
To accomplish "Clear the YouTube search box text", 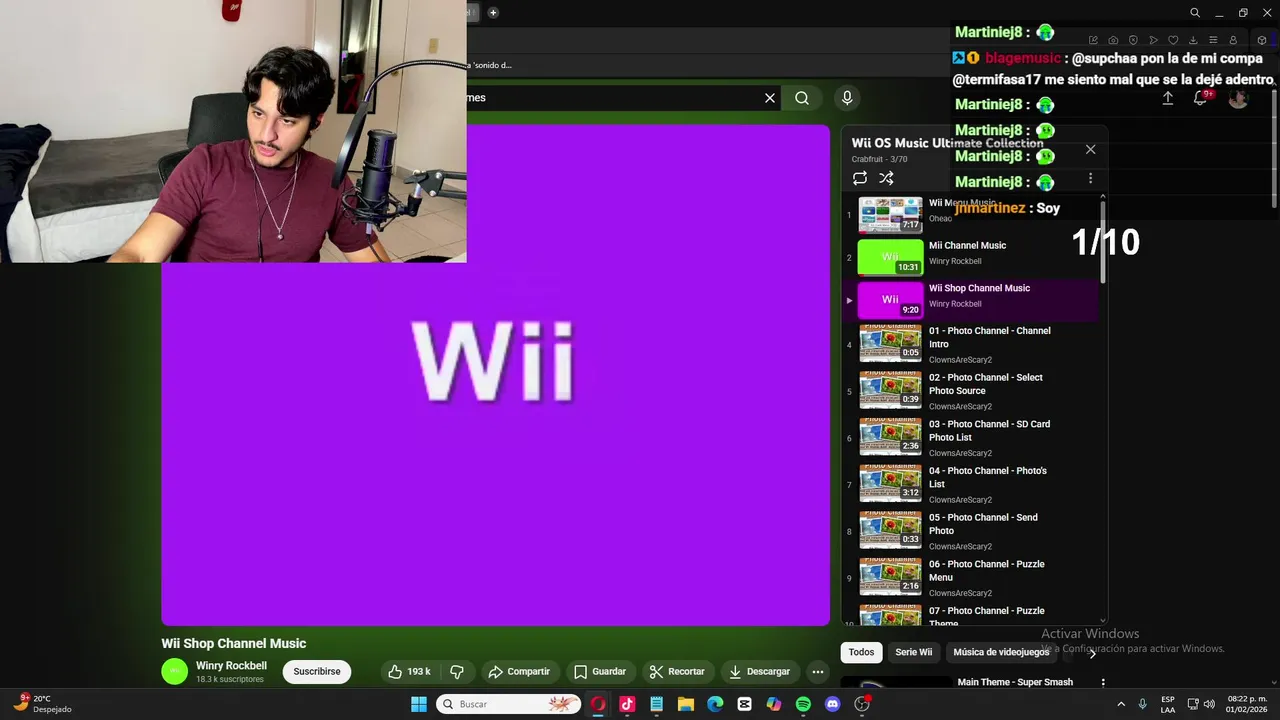I will pyautogui.click(x=770, y=98).
